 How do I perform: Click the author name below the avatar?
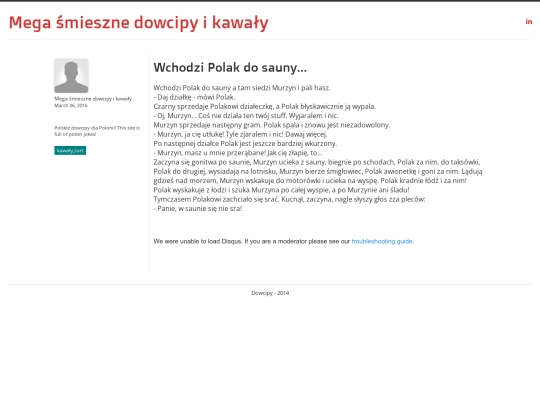93,99
